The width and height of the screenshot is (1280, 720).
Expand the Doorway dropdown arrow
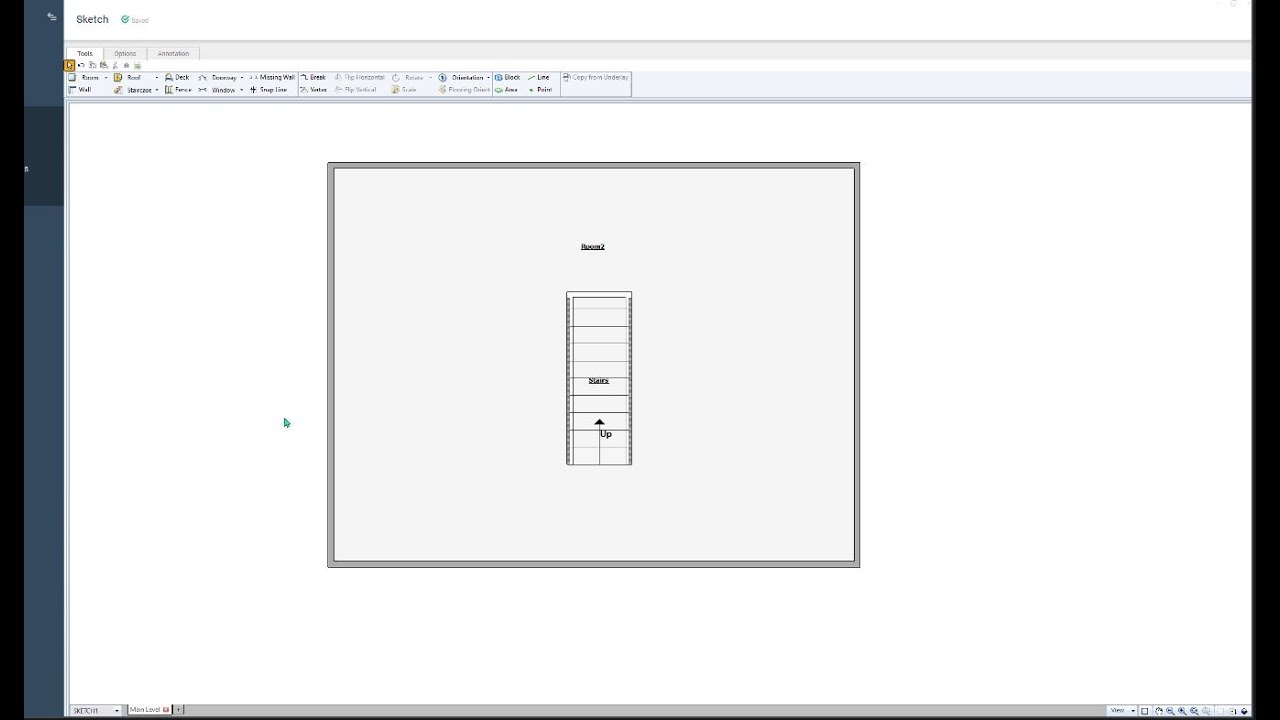(x=242, y=77)
